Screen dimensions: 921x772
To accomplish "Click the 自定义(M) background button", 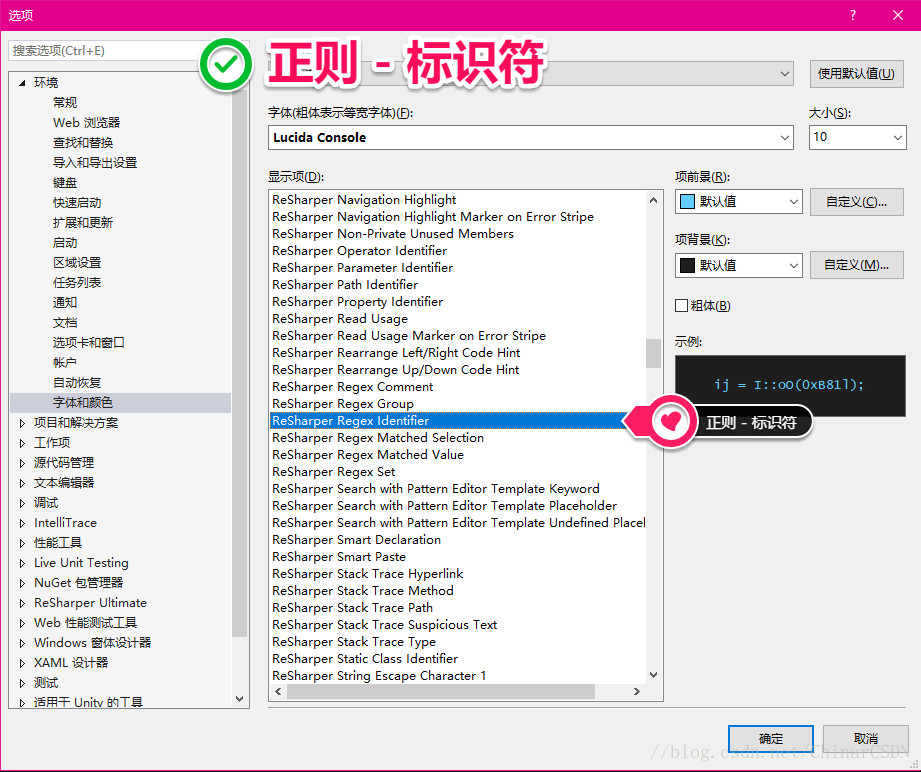I will point(856,265).
